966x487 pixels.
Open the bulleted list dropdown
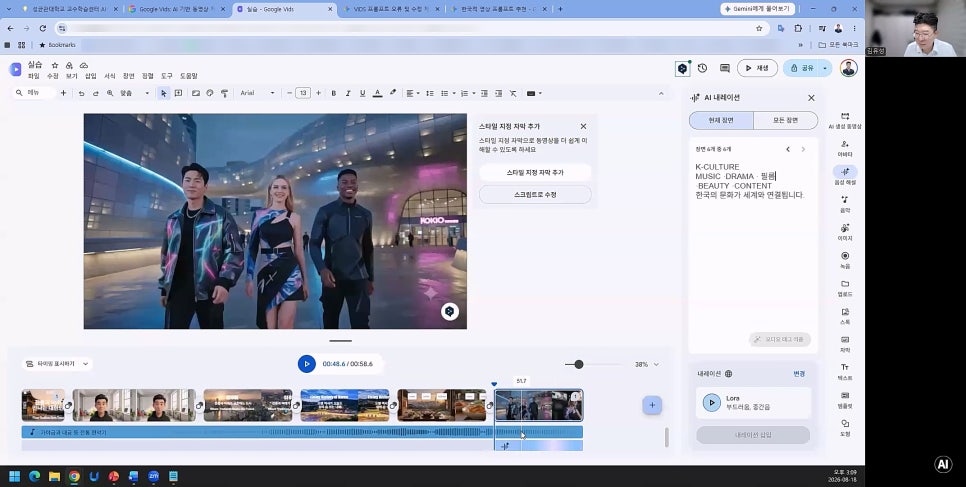[x=448, y=93]
